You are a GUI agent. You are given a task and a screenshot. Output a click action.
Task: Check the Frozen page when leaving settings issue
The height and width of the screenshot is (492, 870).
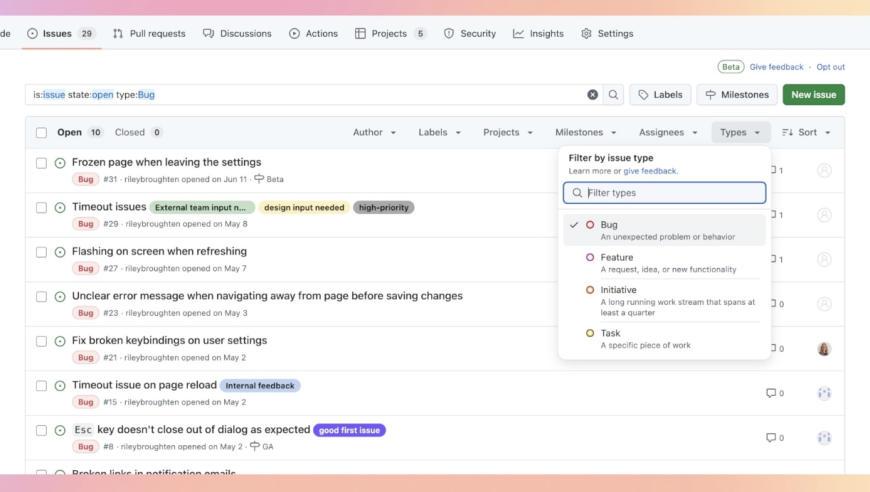[x=42, y=163]
